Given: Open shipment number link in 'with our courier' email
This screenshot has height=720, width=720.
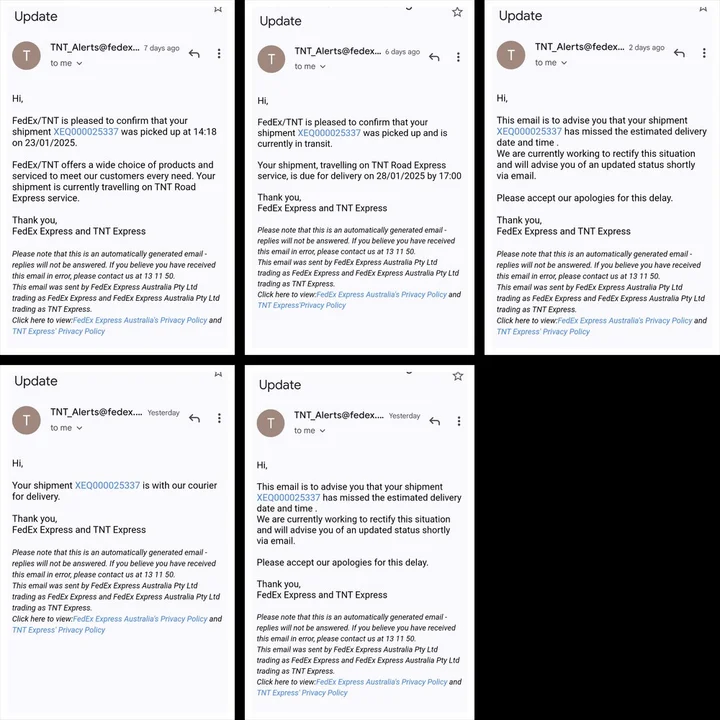Looking at the screenshot, I should [107, 485].
